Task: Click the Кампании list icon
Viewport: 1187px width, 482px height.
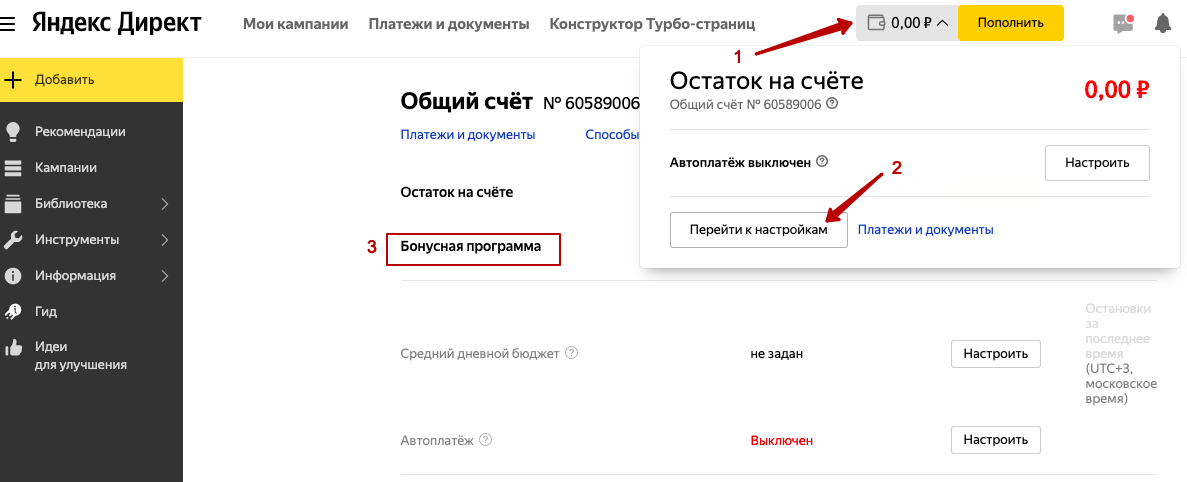Action: (x=13, y=168)
